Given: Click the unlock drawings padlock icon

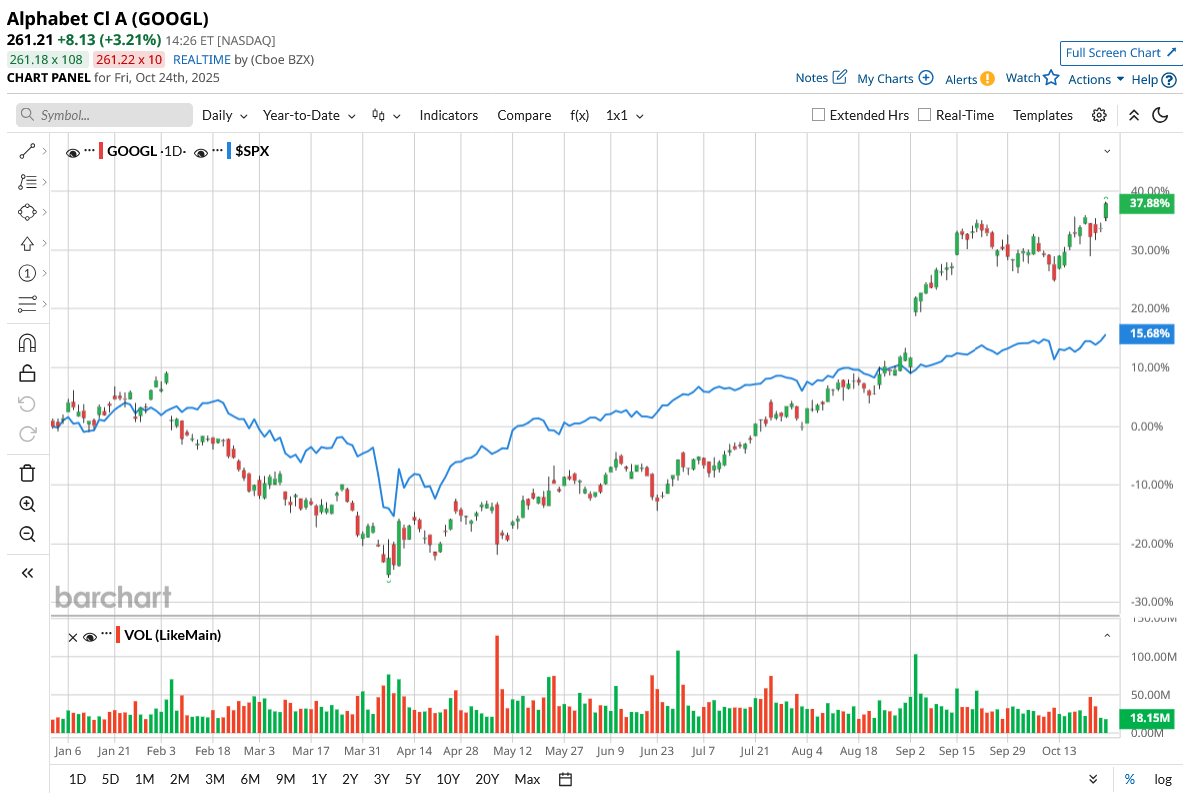Looking at the screenshot, I should 27,373.
